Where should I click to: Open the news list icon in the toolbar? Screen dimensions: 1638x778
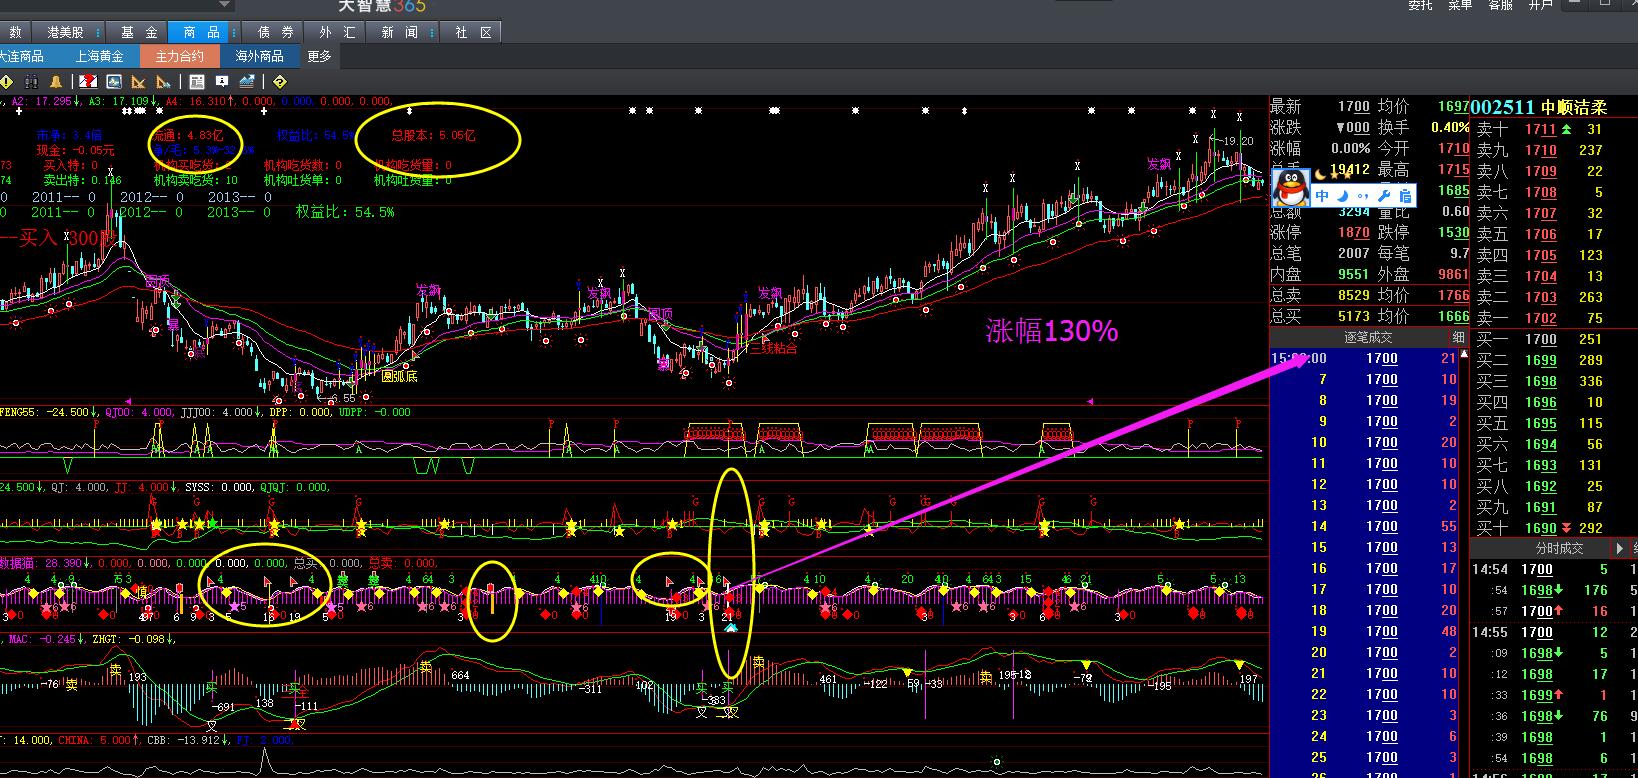[x=197, y=82]
